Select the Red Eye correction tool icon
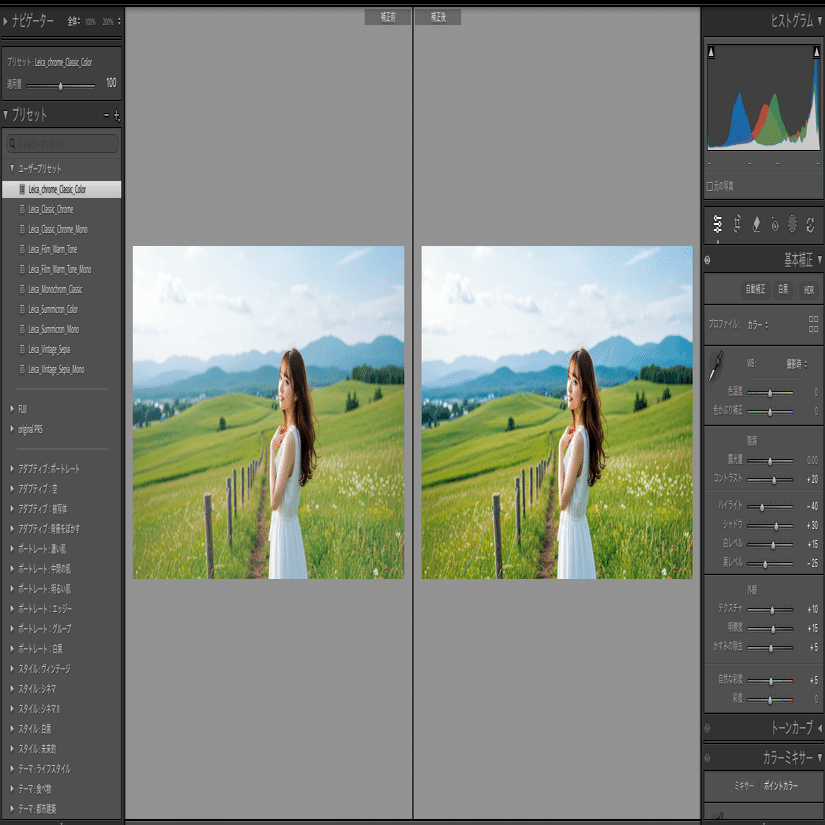This screenshot has width=825, height=825. pyautogui.click(x=774, y=224)
